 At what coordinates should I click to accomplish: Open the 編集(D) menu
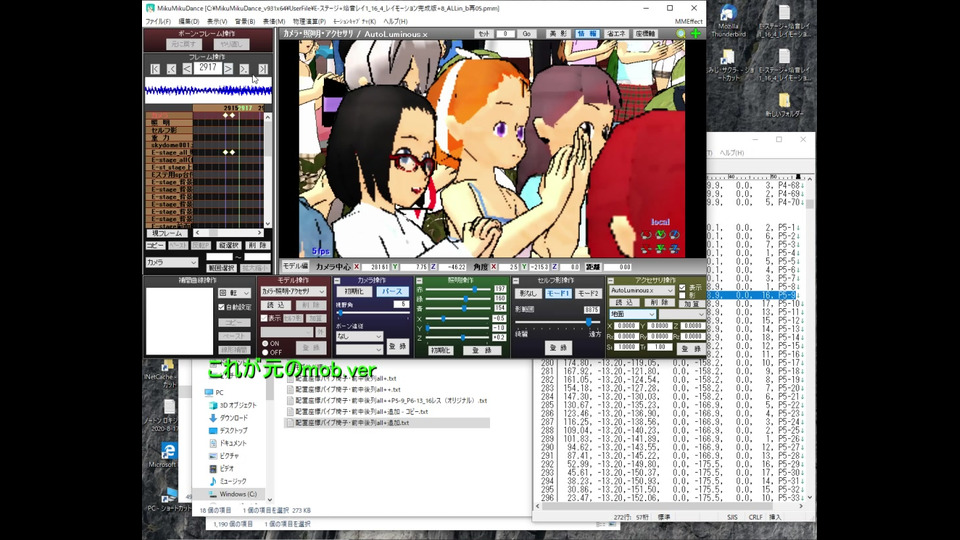[189, 21]
